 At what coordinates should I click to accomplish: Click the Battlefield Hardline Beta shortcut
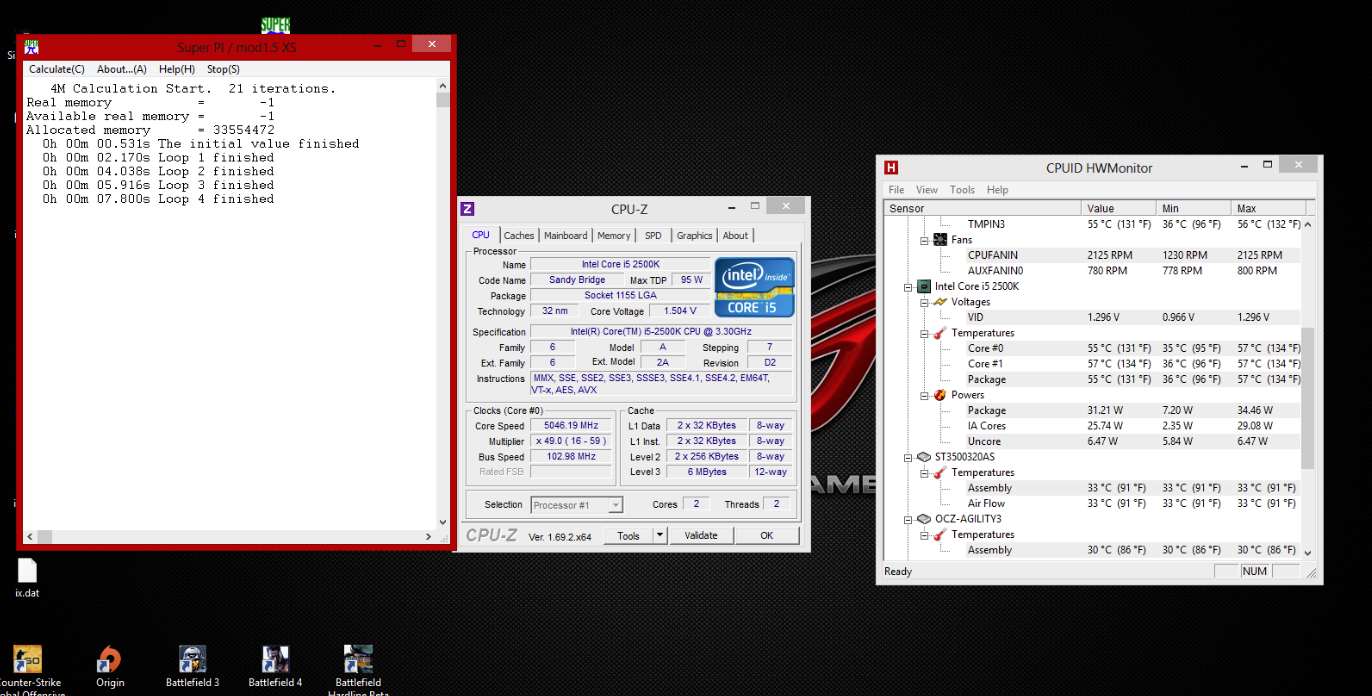[358, 660]
